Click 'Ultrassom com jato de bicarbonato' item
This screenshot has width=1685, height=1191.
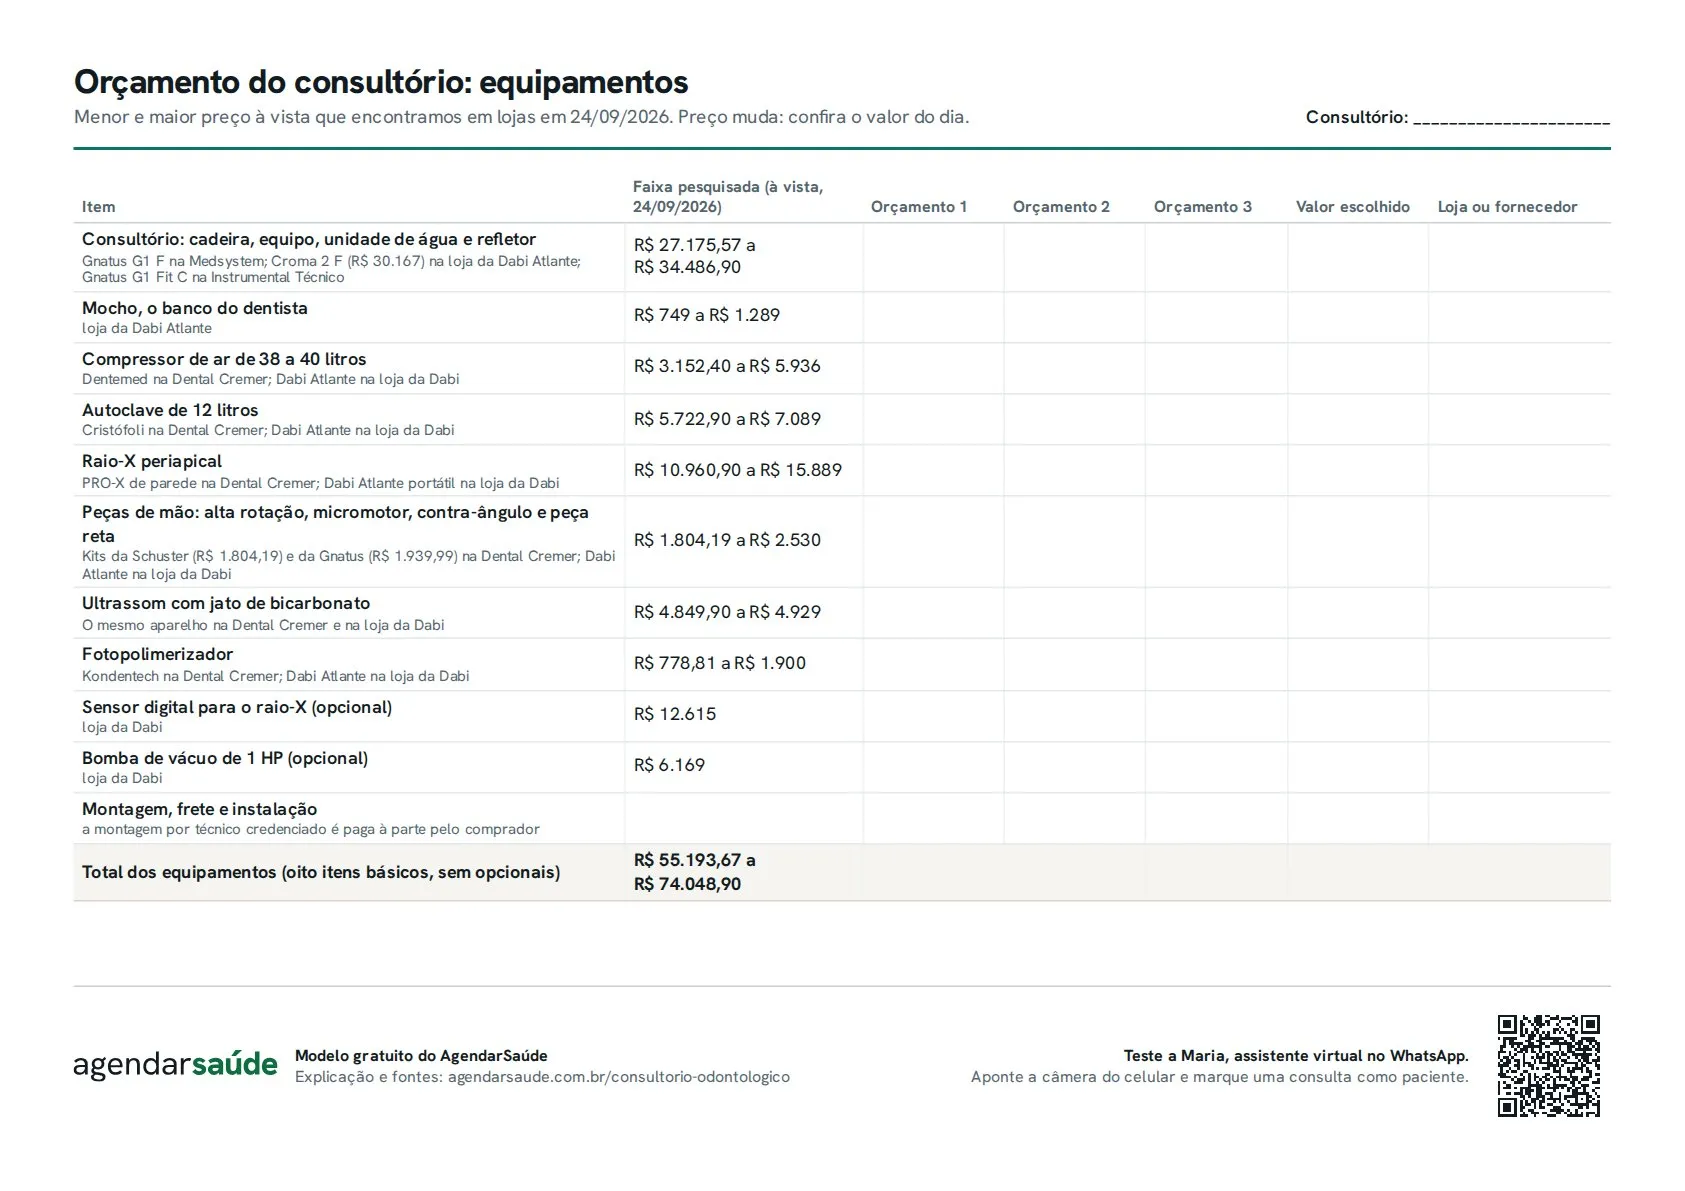pyautogui.click(x=226, y=603)
